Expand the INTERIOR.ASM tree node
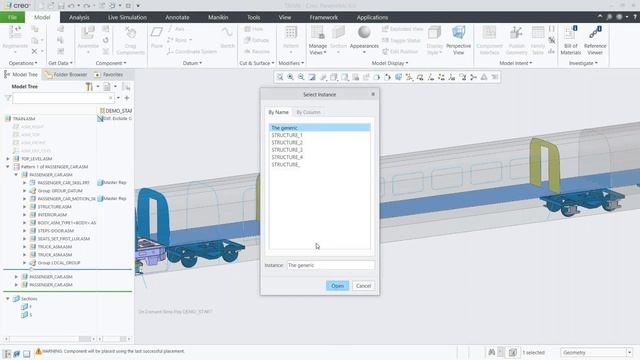Viewport: 640px width, 360px height. click(24, 215)
